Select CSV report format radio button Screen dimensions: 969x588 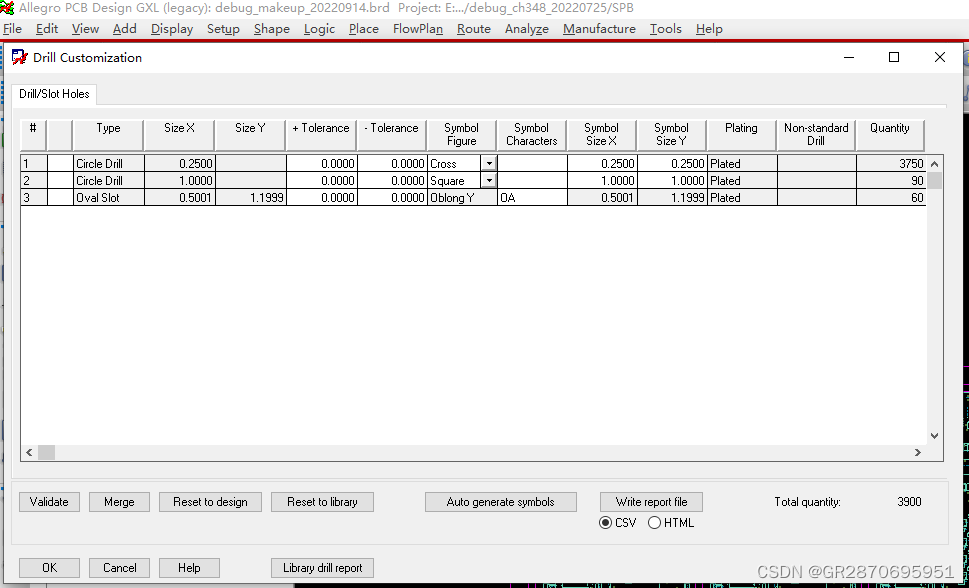coord(606,523)
